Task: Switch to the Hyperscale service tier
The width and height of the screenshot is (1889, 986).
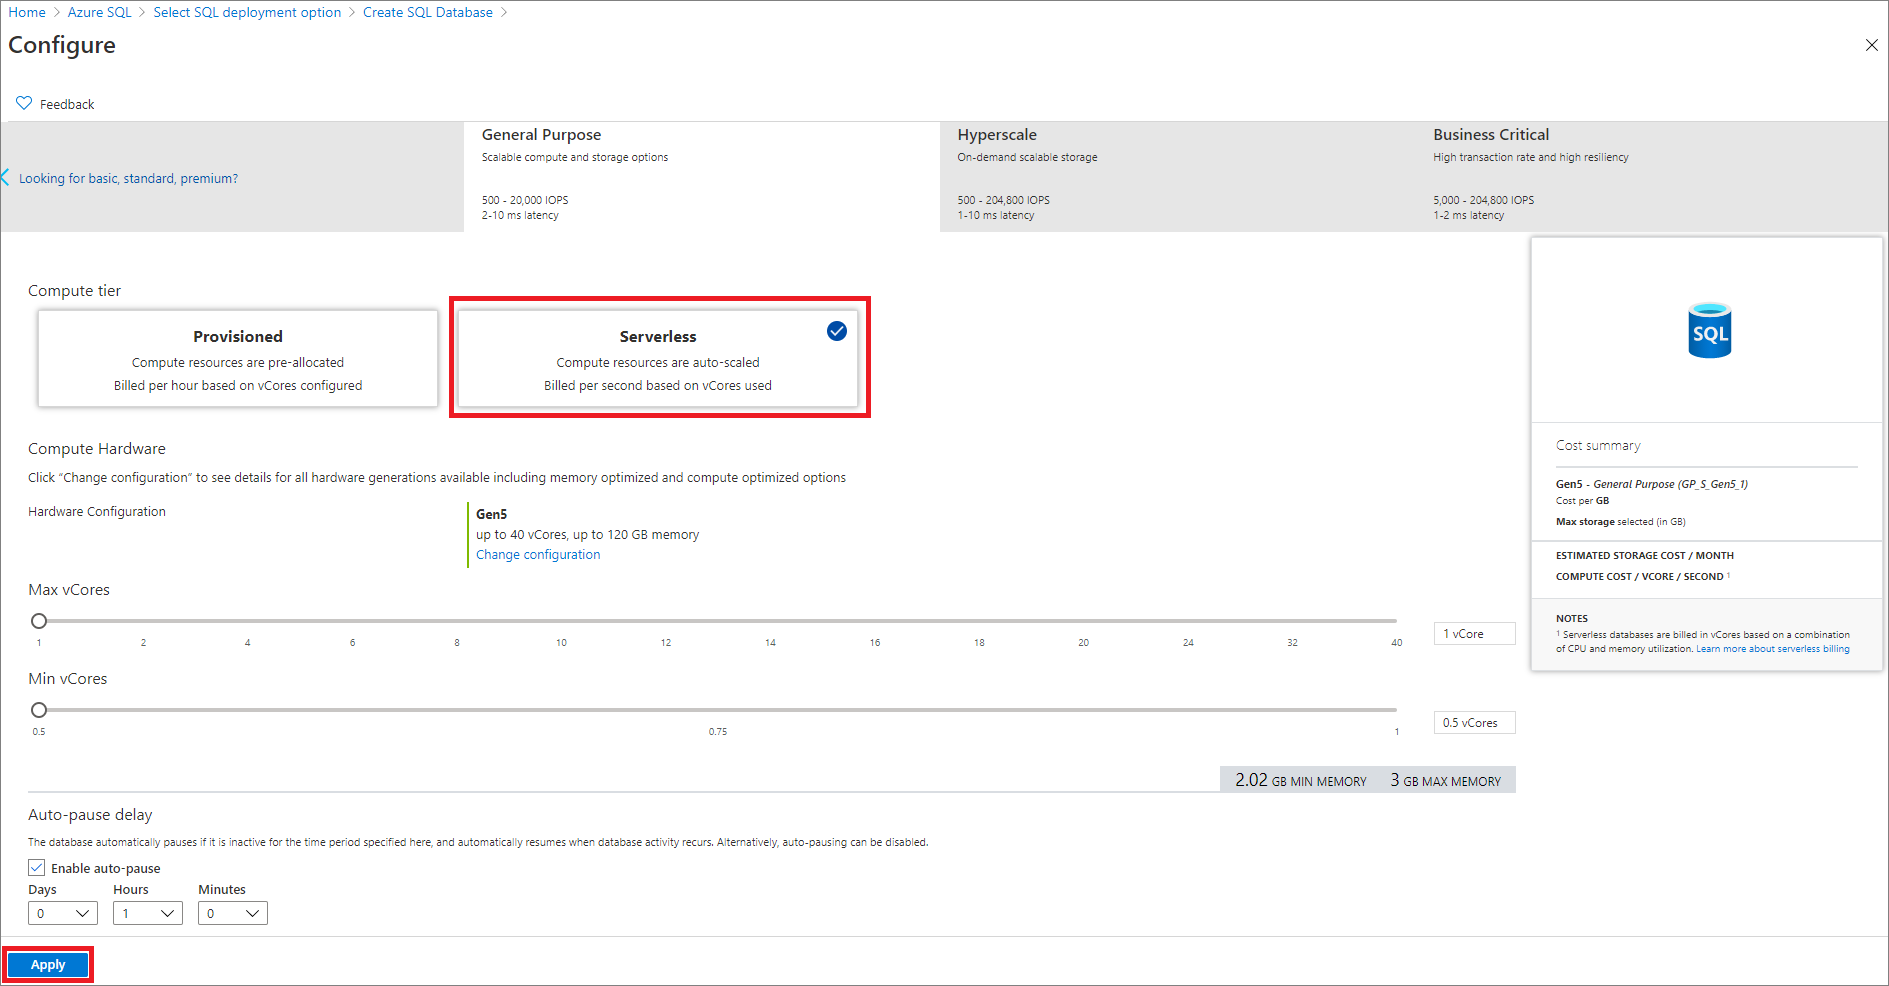Action: (x=1180, y=175)
